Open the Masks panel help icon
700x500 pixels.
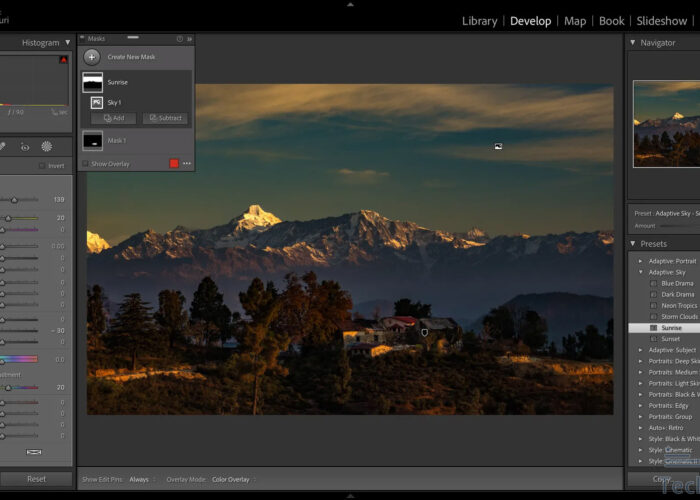click(179, 39)
